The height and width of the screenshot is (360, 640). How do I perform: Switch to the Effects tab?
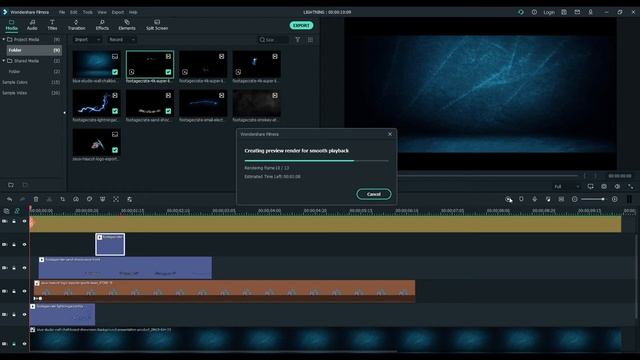click(x=102, y=25)
